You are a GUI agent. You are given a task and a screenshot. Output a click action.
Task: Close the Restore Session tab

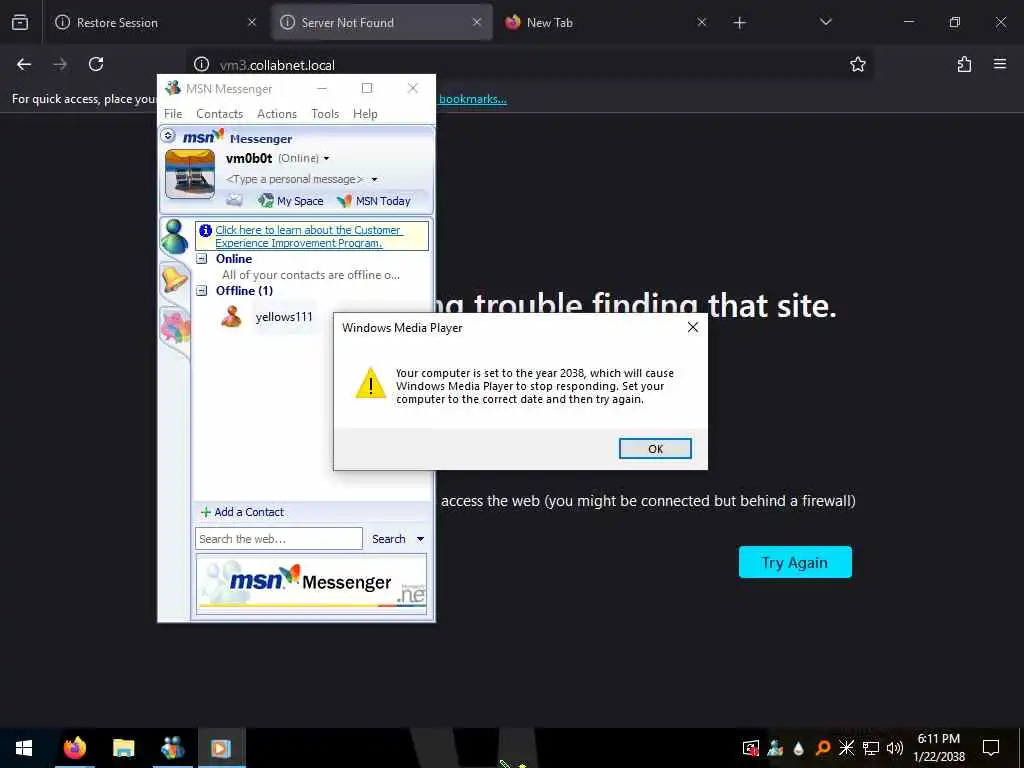pos(251,22)
